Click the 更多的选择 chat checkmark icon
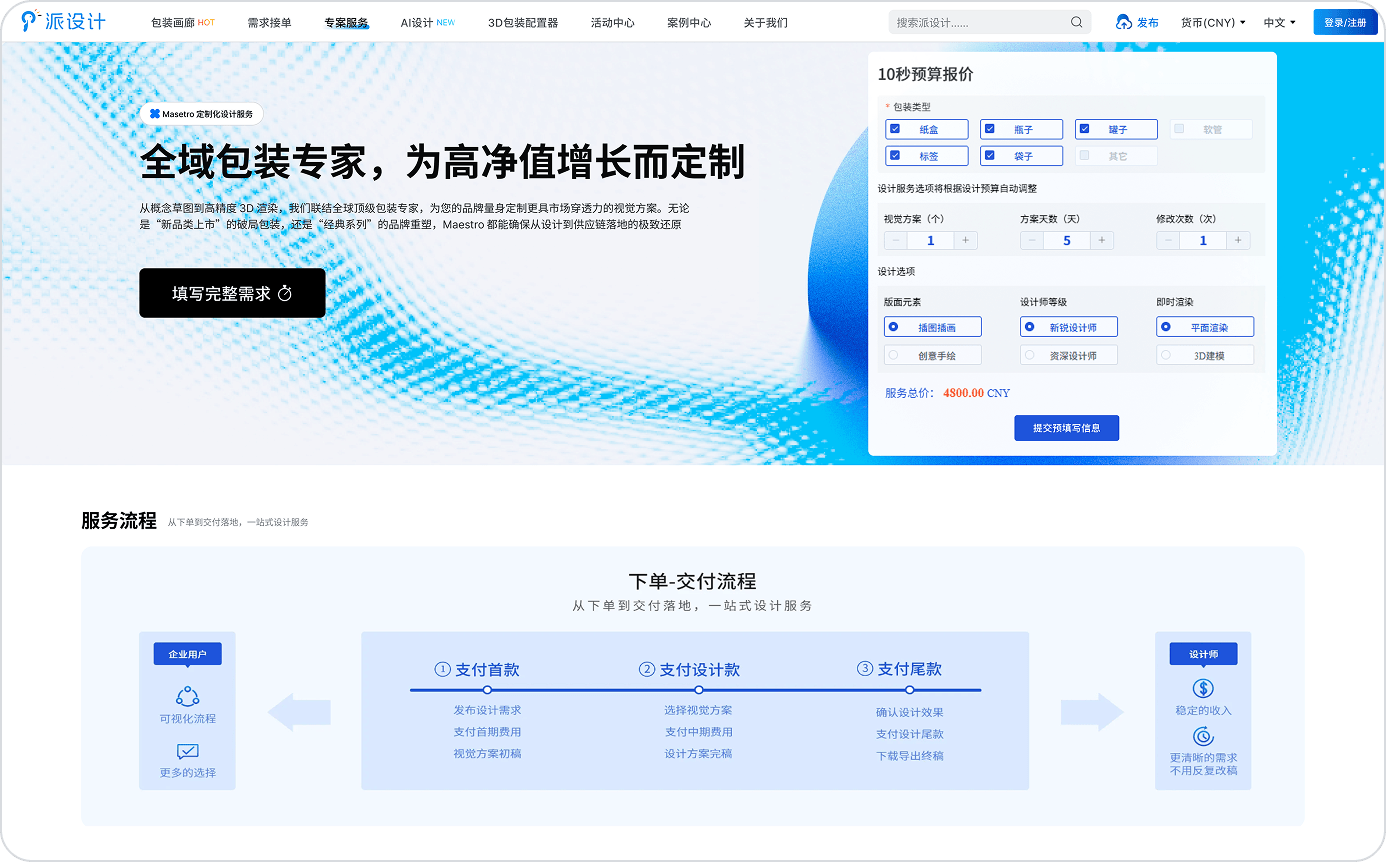Viewport: 1386px width, 862px height. [187, 751]
